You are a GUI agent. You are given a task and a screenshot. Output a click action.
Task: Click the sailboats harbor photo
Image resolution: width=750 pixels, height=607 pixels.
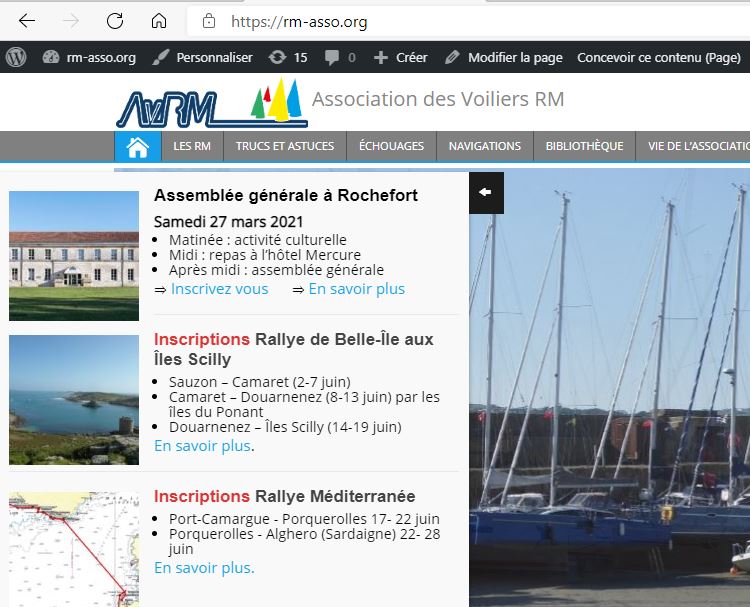[609, 387]
